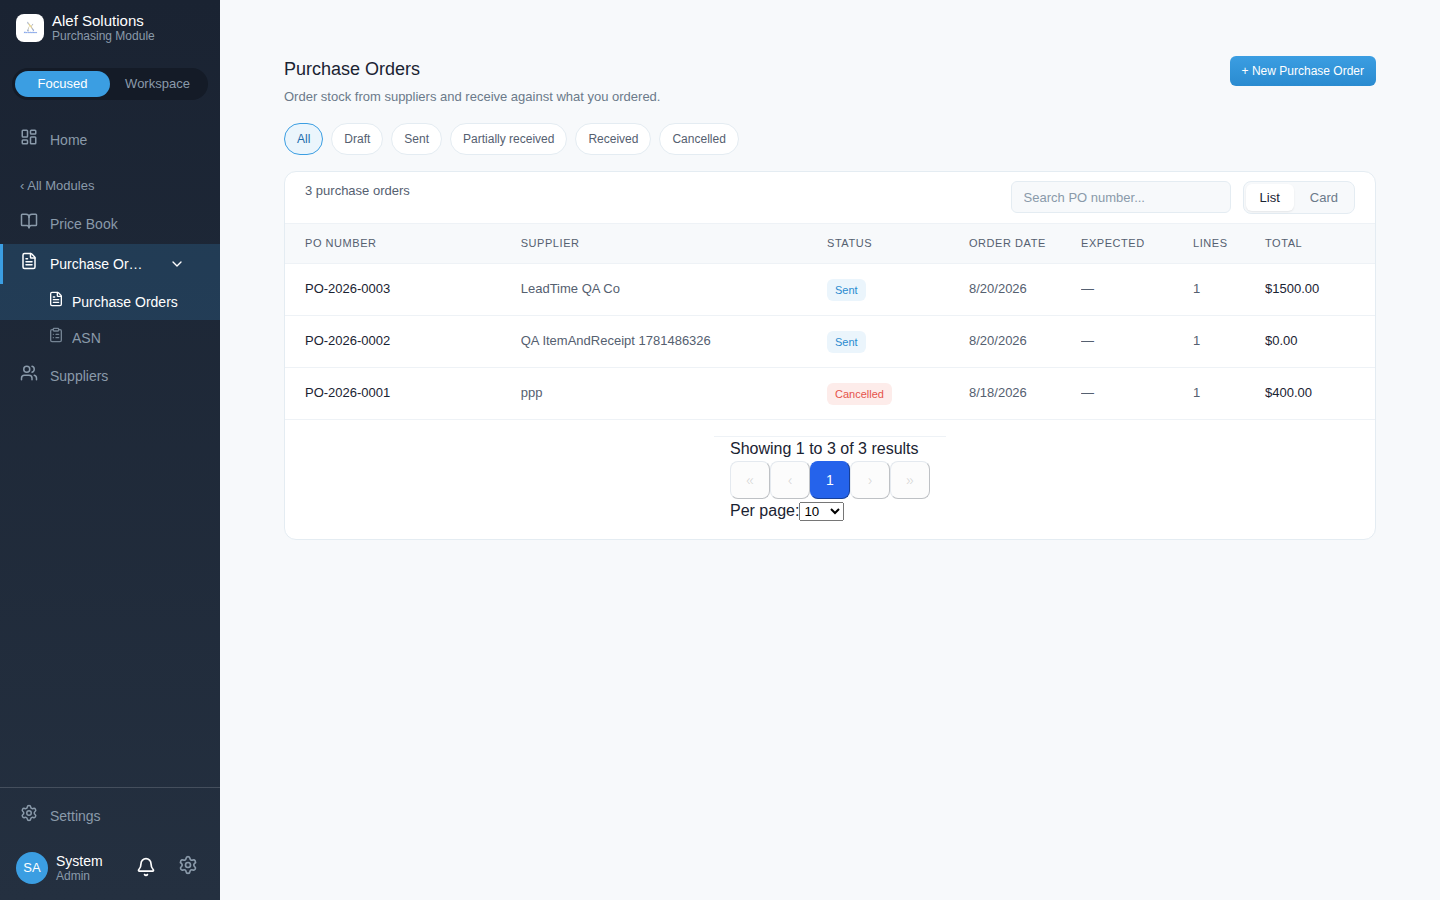Open purchase order PO-2026-0003

click(x=347, y=289)
